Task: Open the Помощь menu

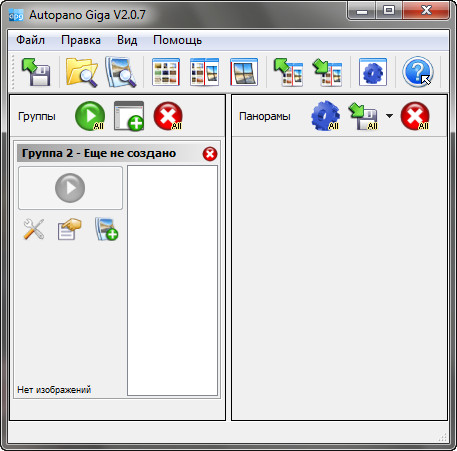Action: pos(177,40)
